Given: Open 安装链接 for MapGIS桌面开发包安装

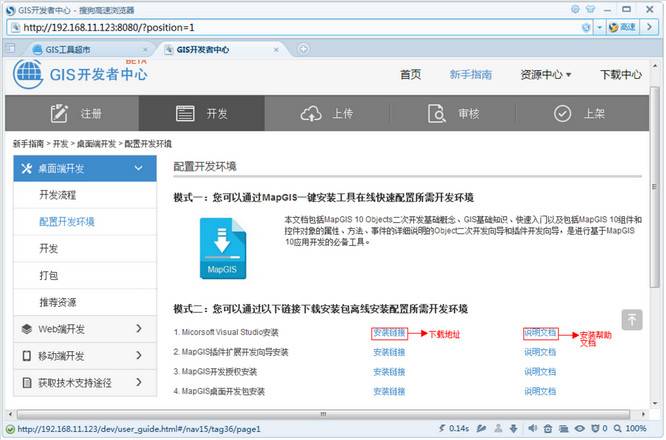Looking at the screenshot, I should (389, 391).
